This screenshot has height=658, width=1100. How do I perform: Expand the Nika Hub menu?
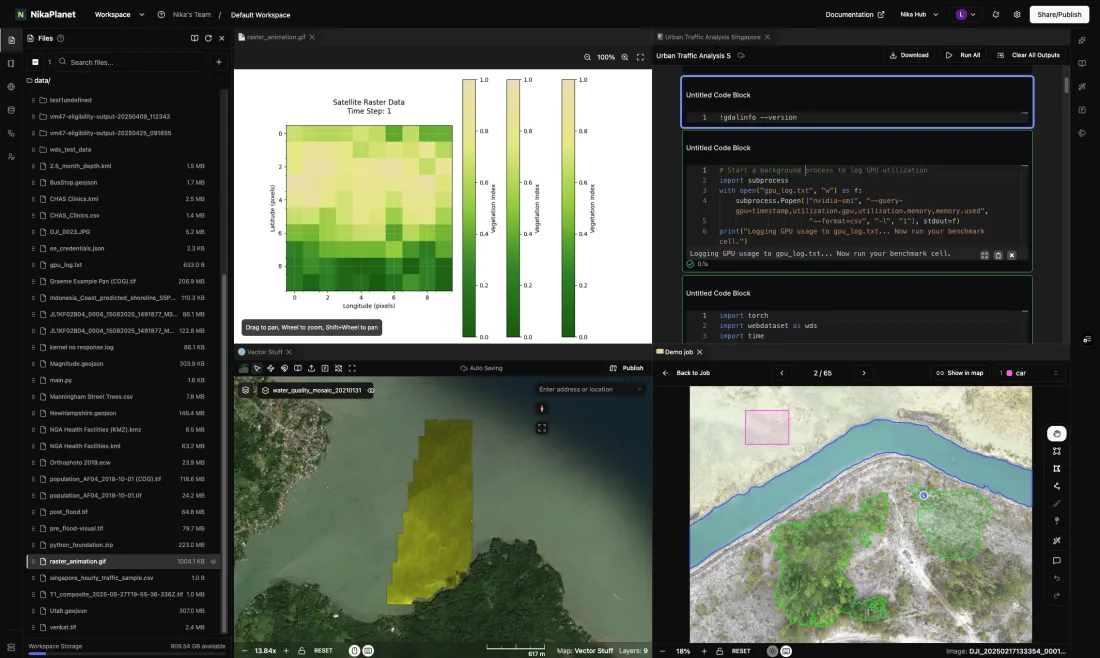[919, 15]
